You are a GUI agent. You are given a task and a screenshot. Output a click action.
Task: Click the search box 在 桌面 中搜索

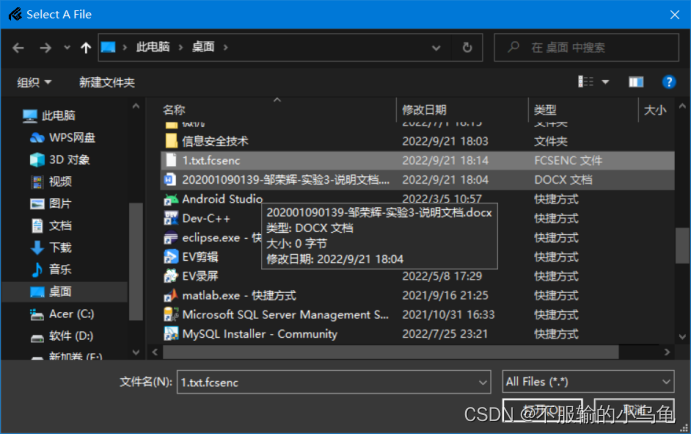pyautogui.click(x=586, y=47)
